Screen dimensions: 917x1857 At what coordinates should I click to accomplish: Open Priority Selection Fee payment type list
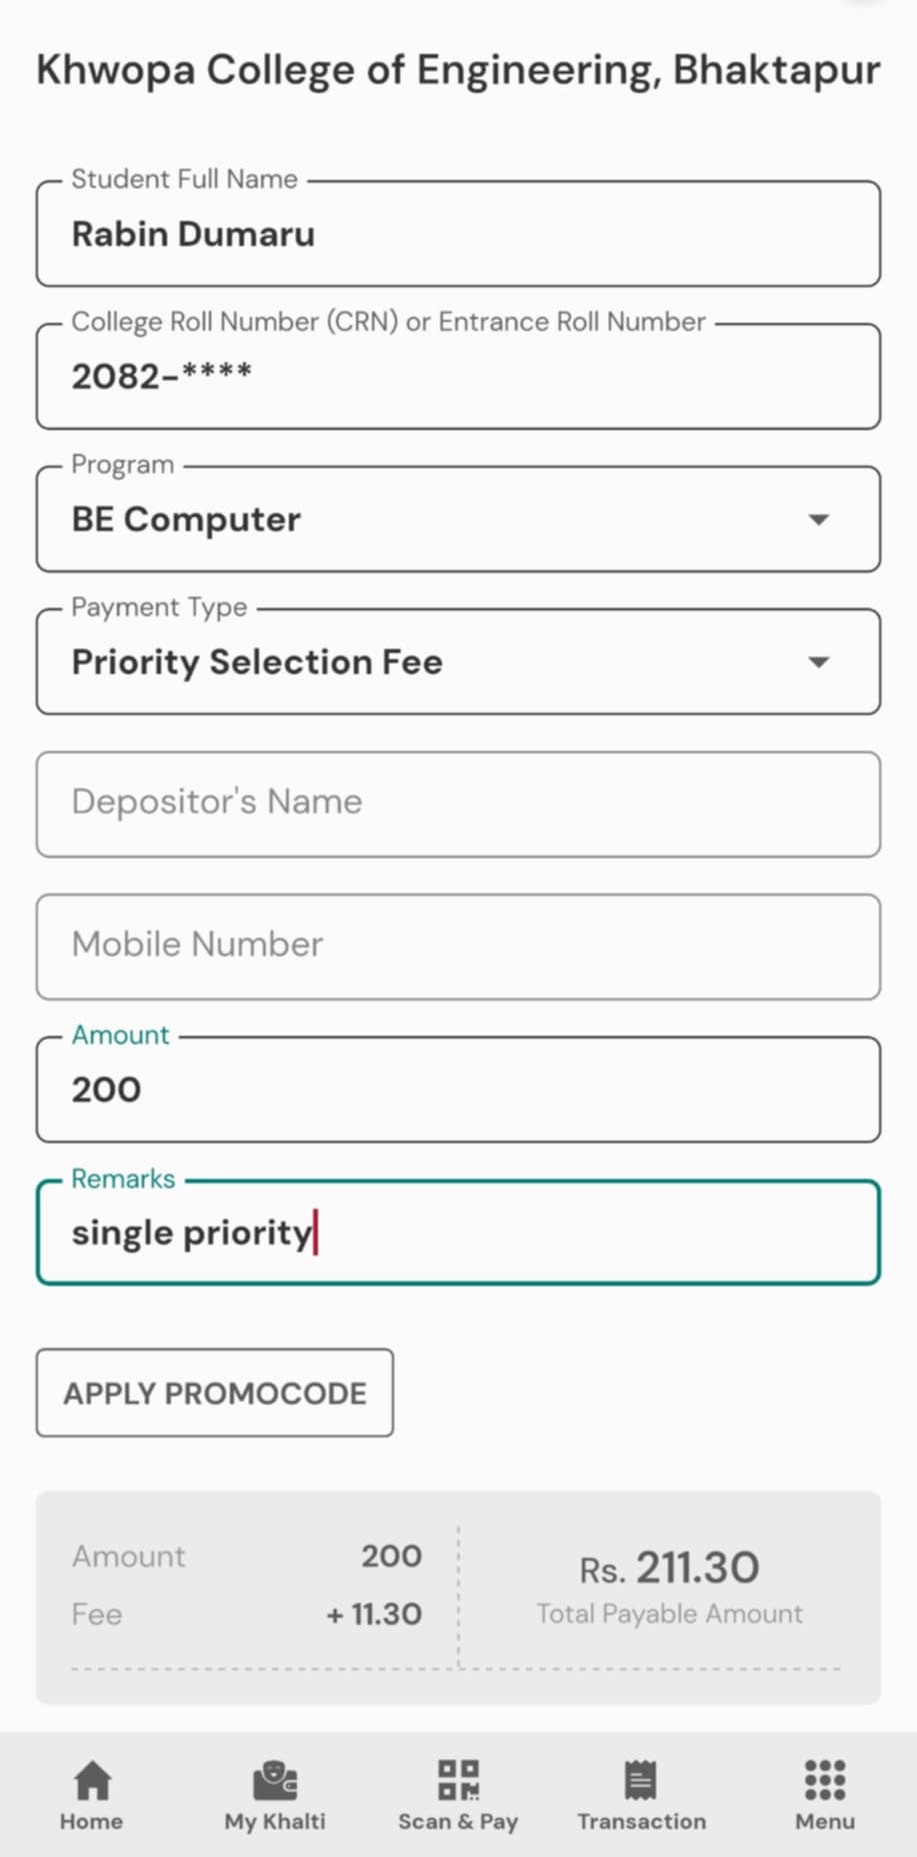tap(458, 662)
